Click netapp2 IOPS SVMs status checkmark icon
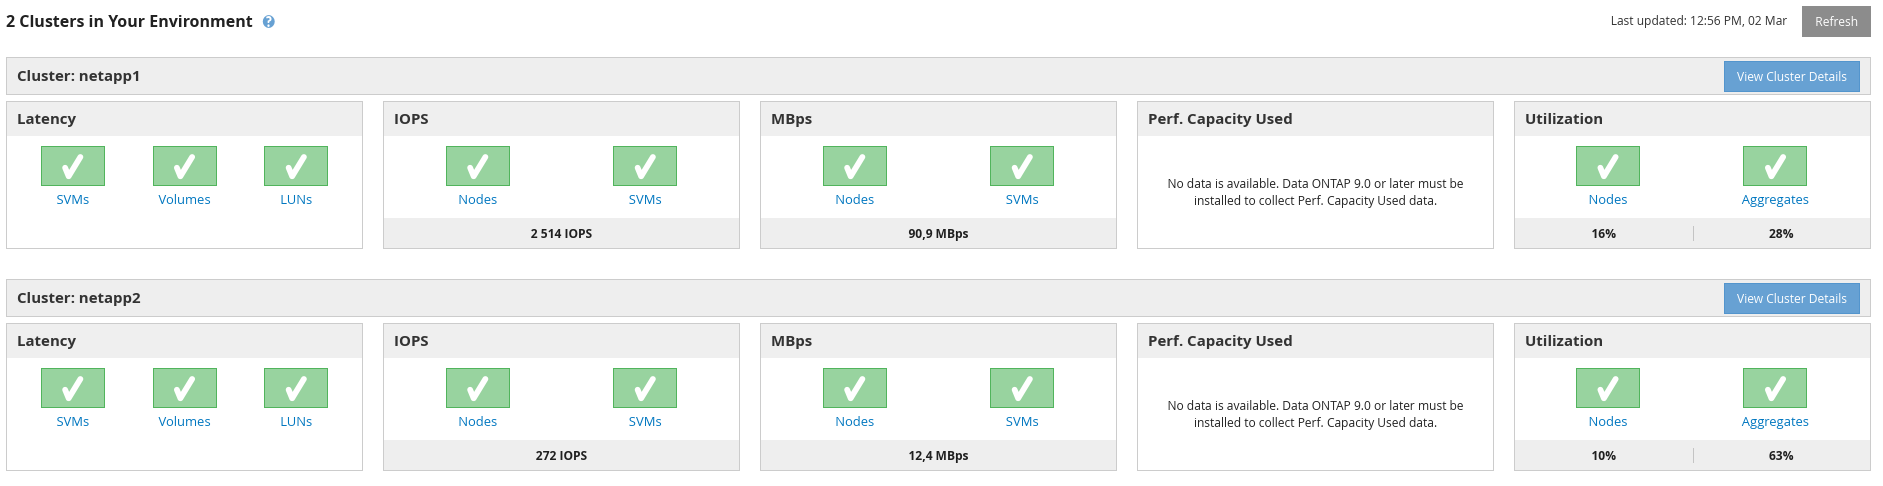 click(645, 388)
